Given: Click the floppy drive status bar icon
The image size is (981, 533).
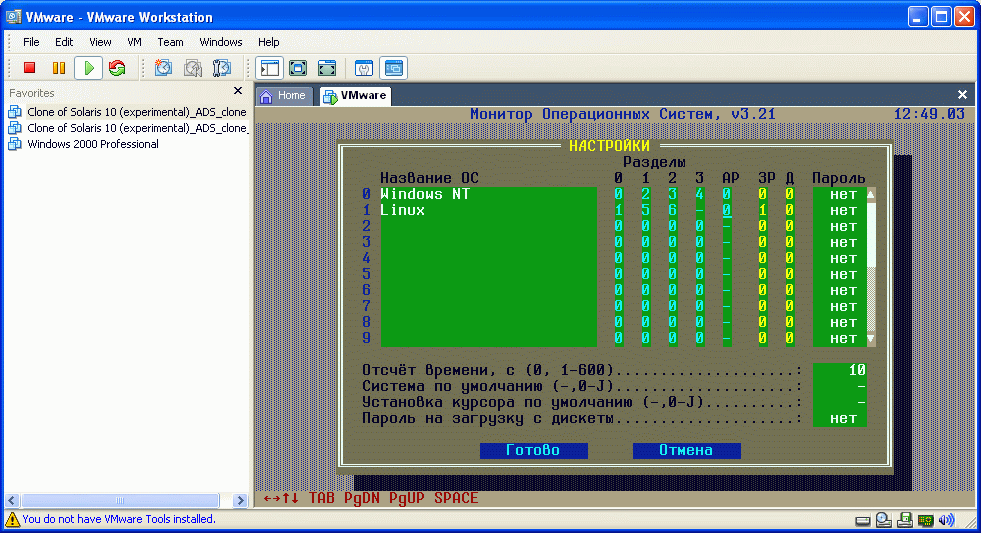Looking at the screenshot, I should point(905,520).
